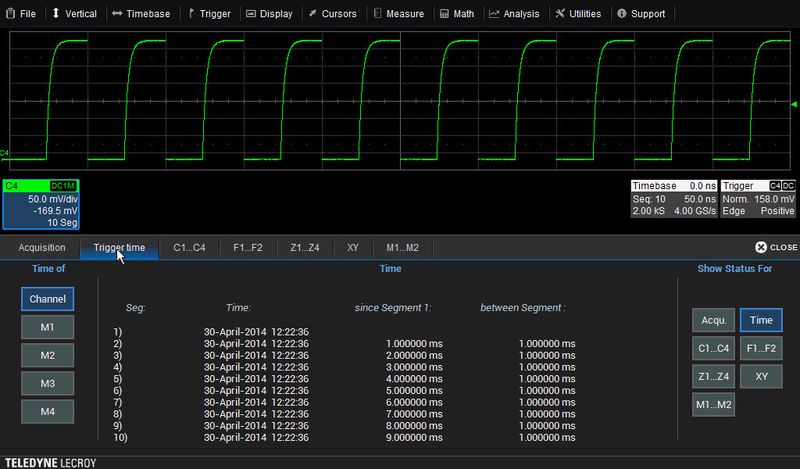Open the Display menu

click(x=269, y=14)
